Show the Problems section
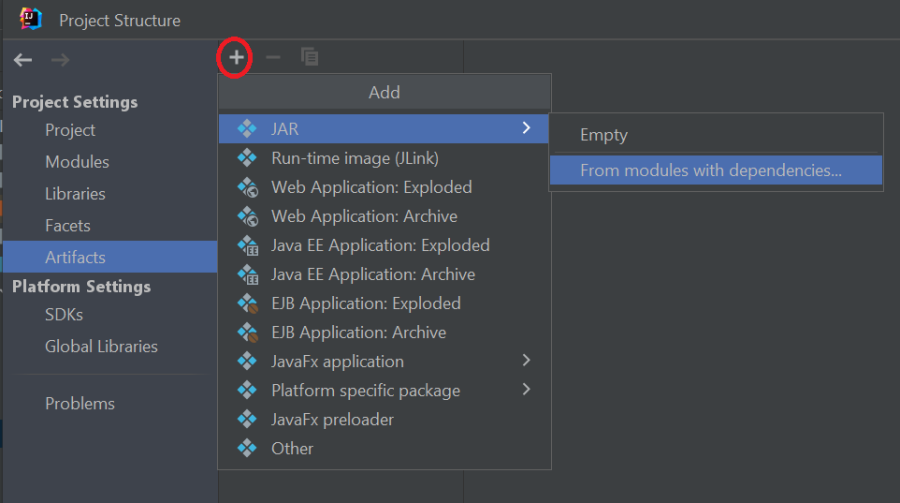 (x=80, y=404)
